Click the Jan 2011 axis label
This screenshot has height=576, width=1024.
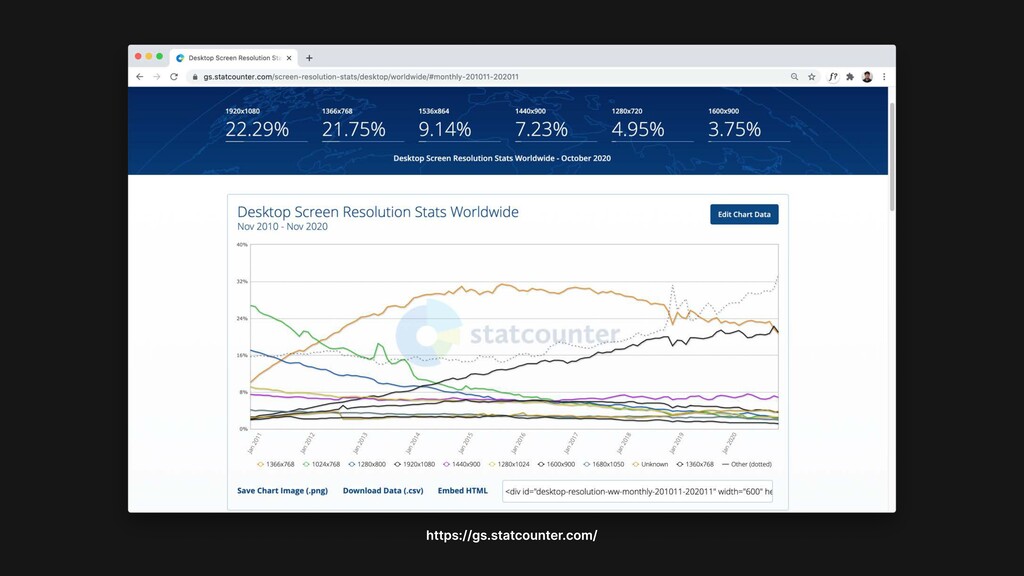tap(254, 443)
